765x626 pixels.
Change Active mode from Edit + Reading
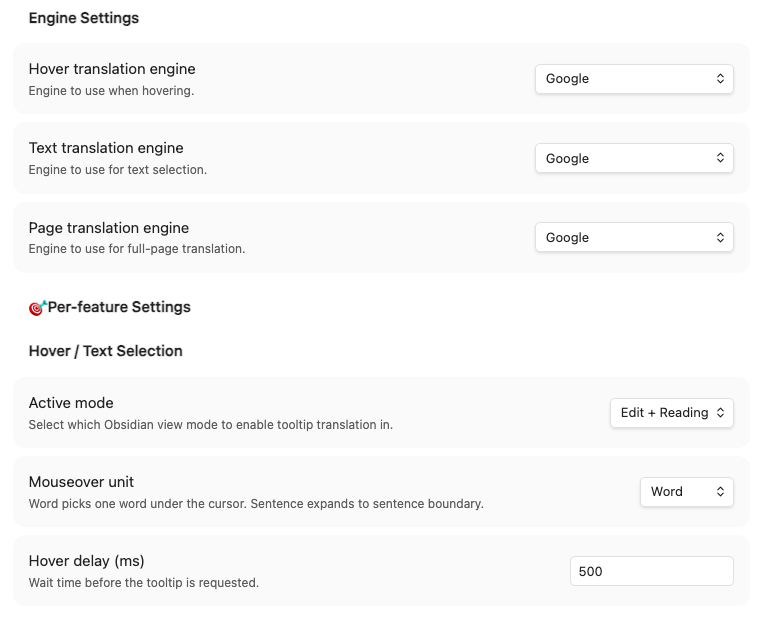point(671,413)
